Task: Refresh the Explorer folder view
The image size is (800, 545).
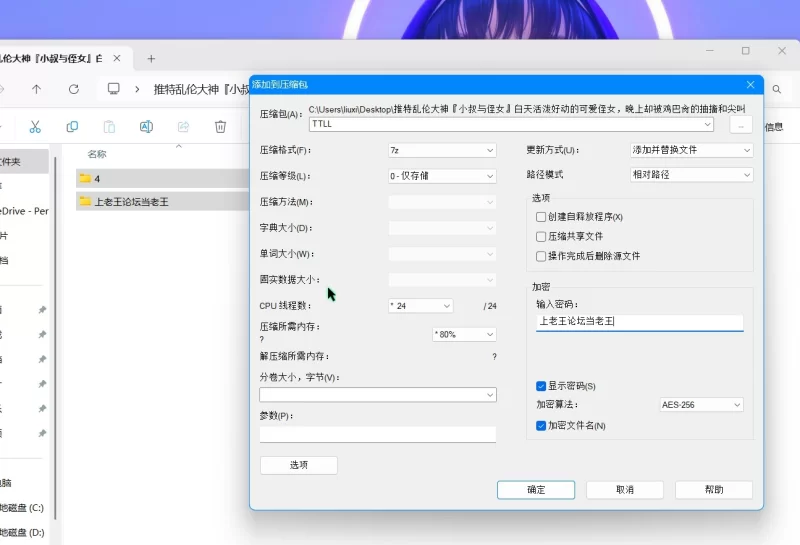Action: click(74, 89)
